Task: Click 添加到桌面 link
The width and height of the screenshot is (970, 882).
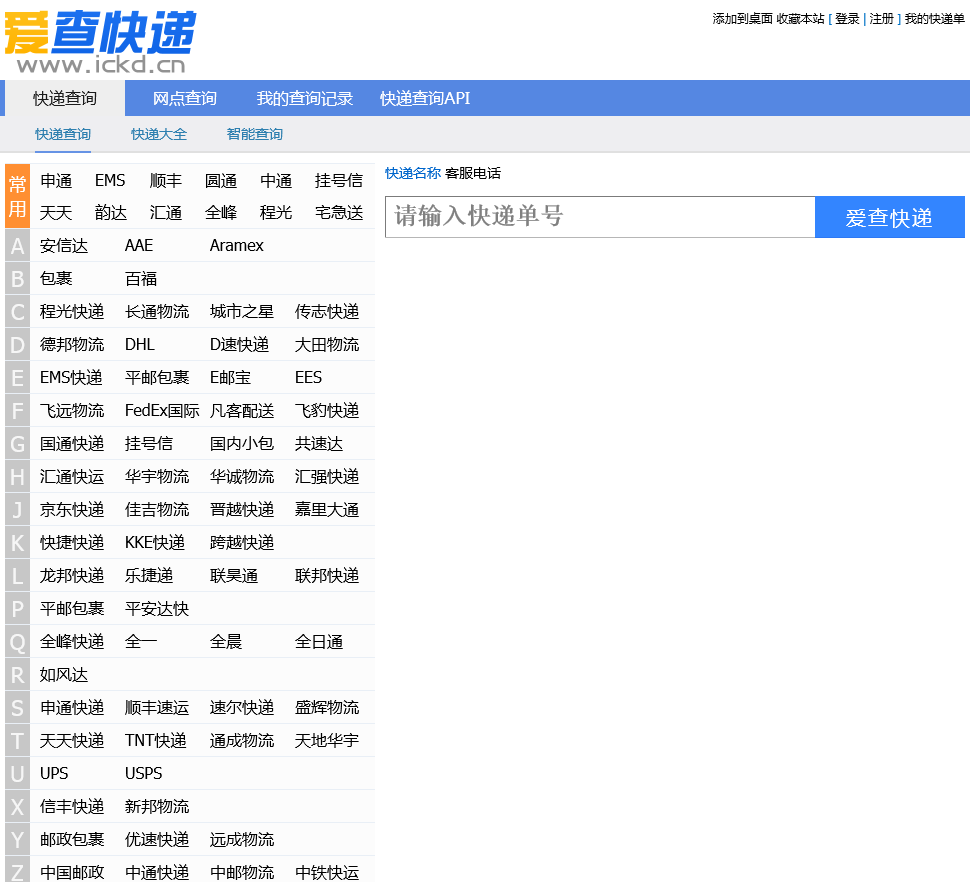Action: (742, 19)
